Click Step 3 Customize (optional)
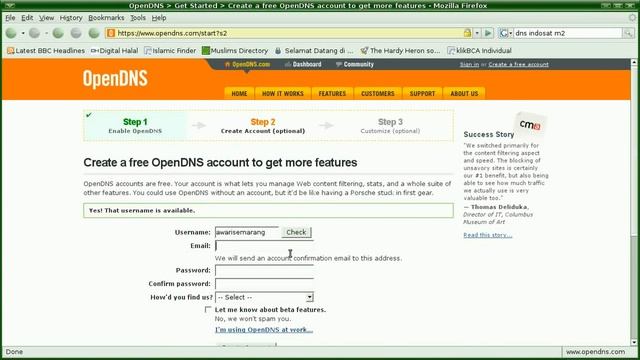The height and width of the screenshot is (360, 640). click(390, 125)
